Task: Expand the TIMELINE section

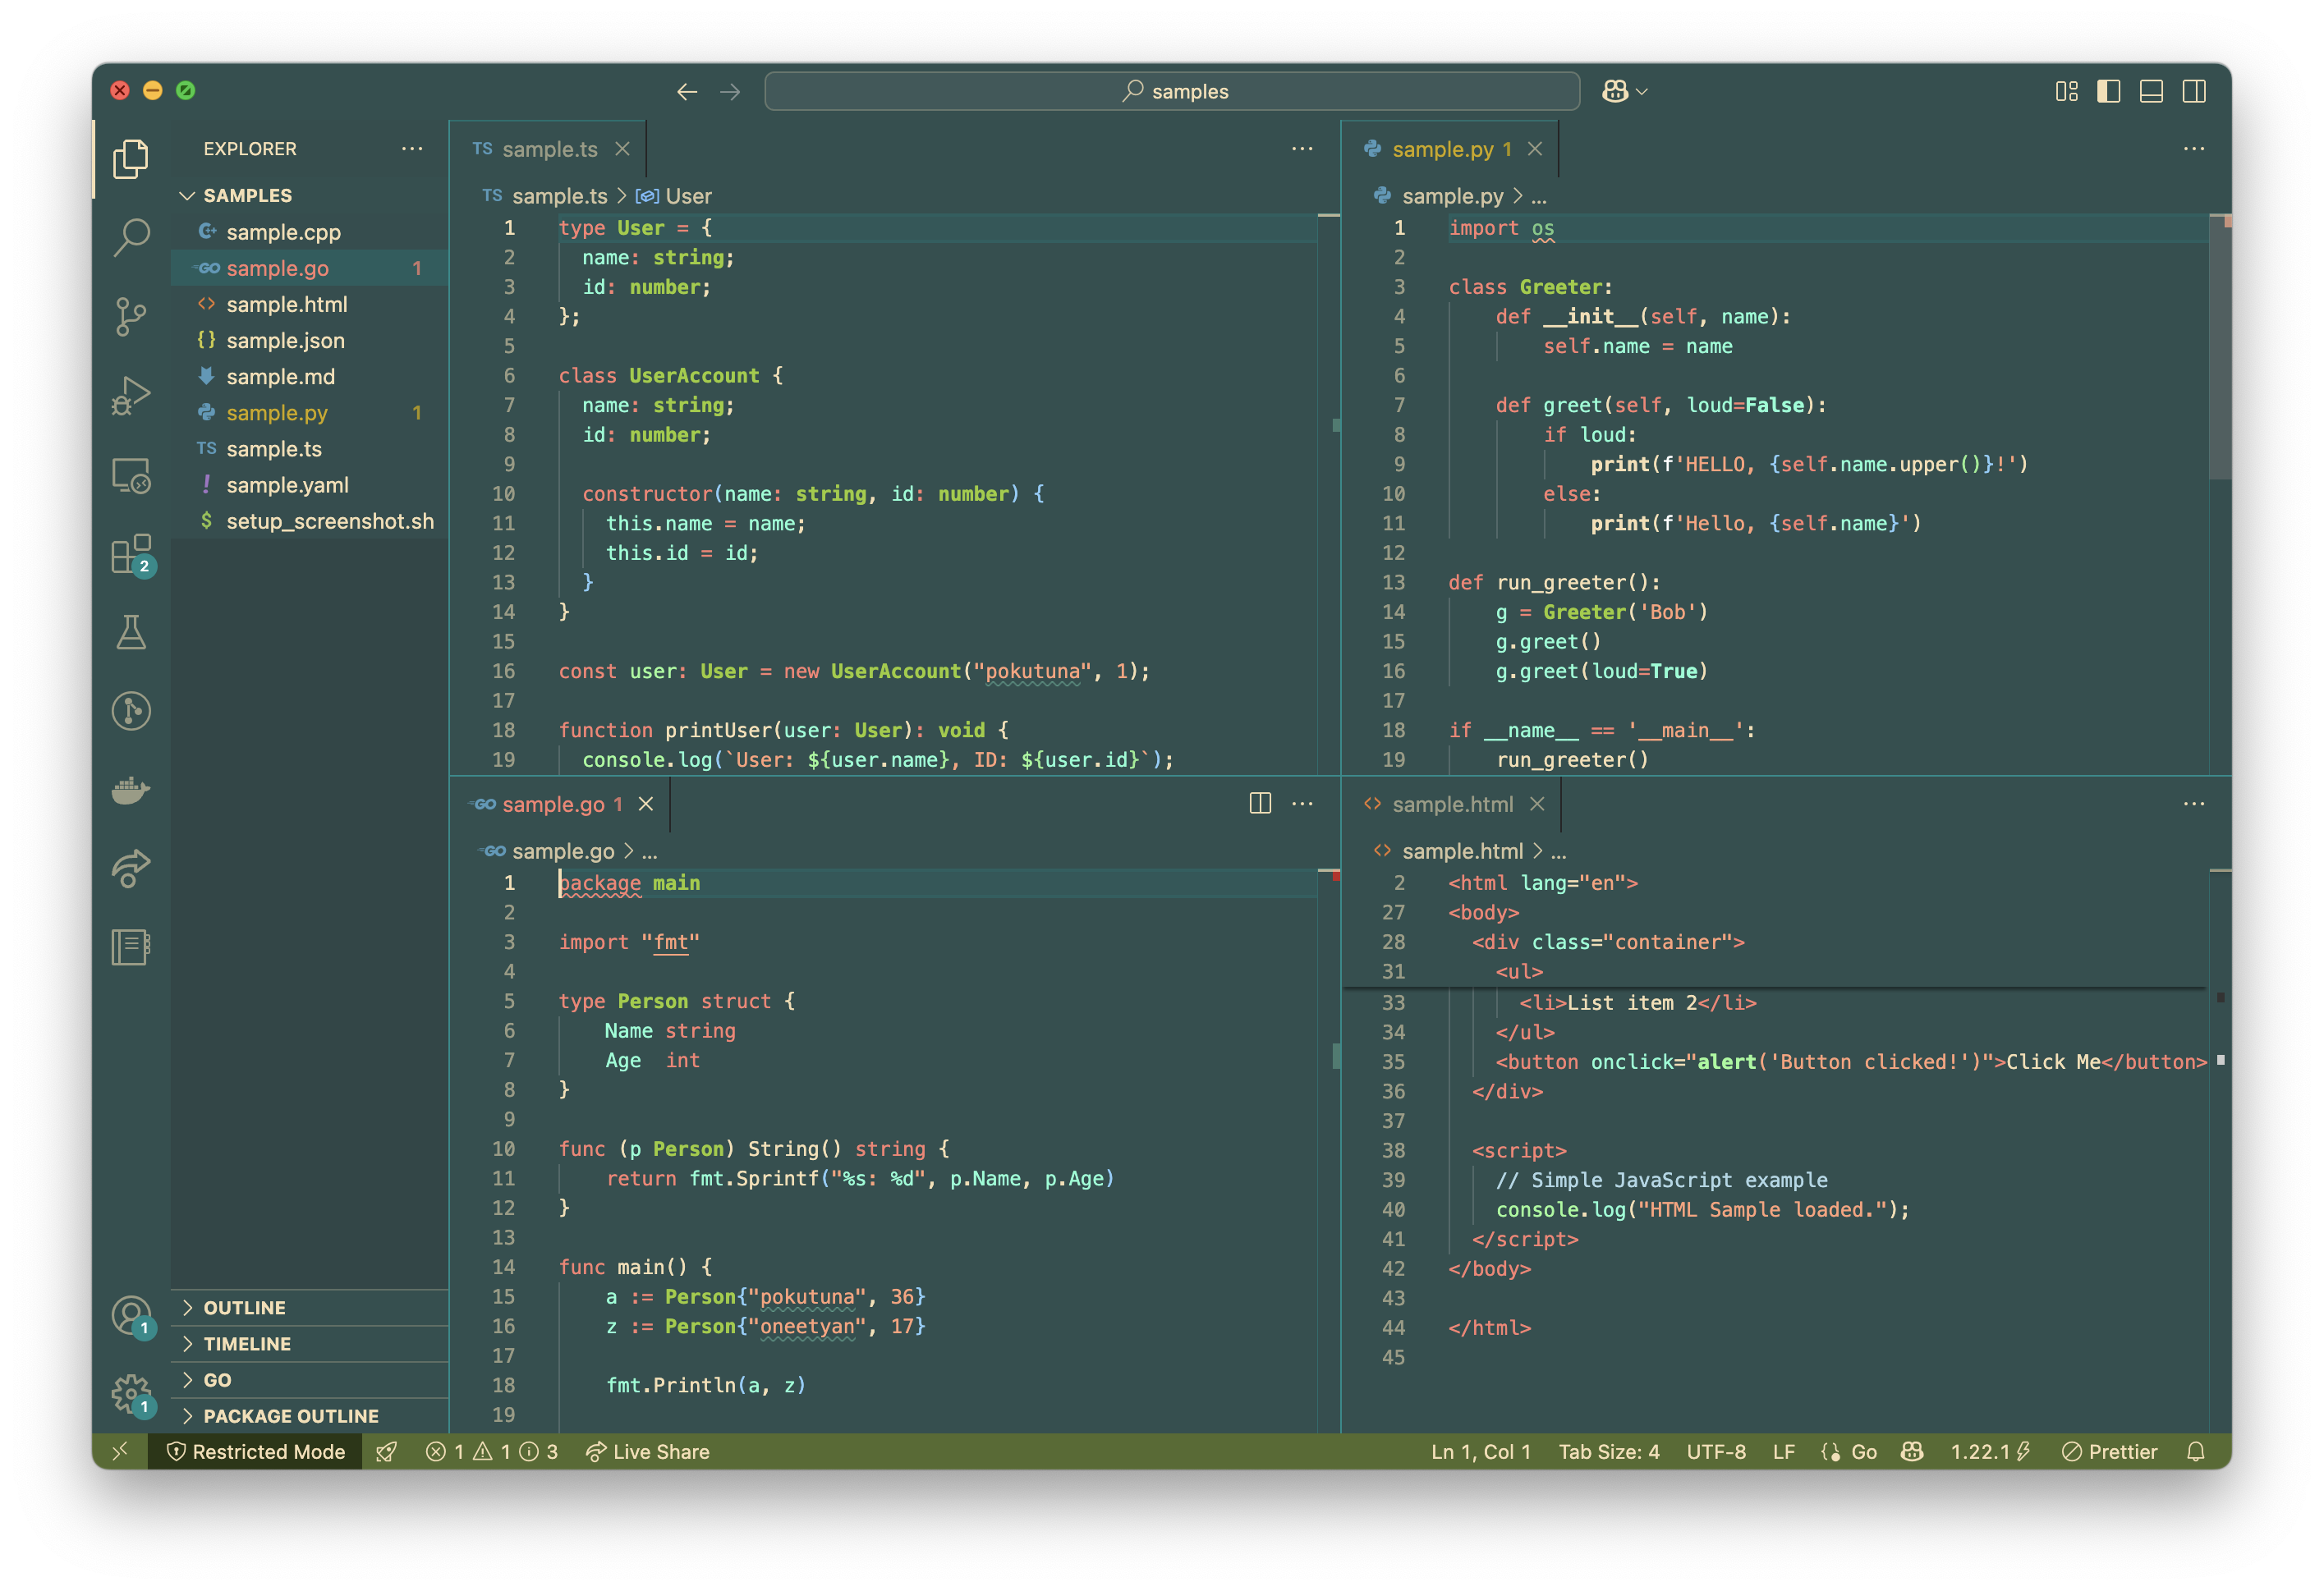Action: [x=246, y=1343]
